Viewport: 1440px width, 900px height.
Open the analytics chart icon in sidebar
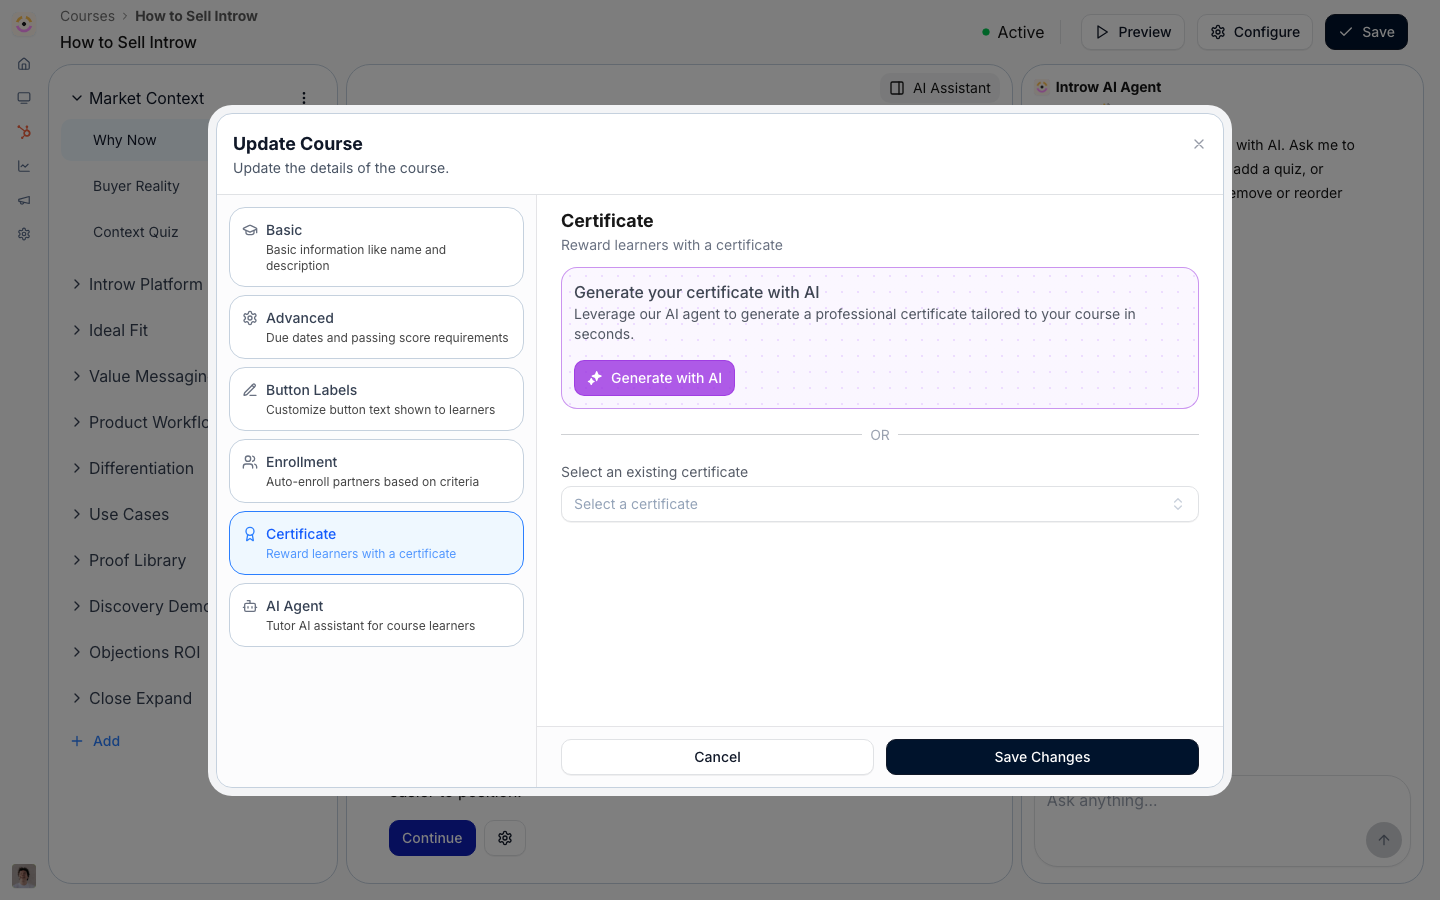(24, 166)
